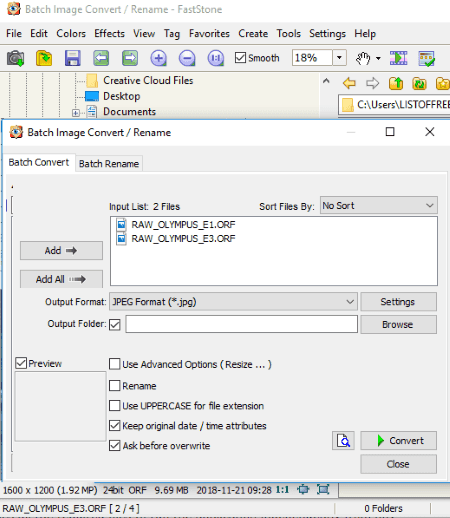Viewport: 450px width, 518px height.
Task: Open the Sort Files By dropdown
Action: 379,205
